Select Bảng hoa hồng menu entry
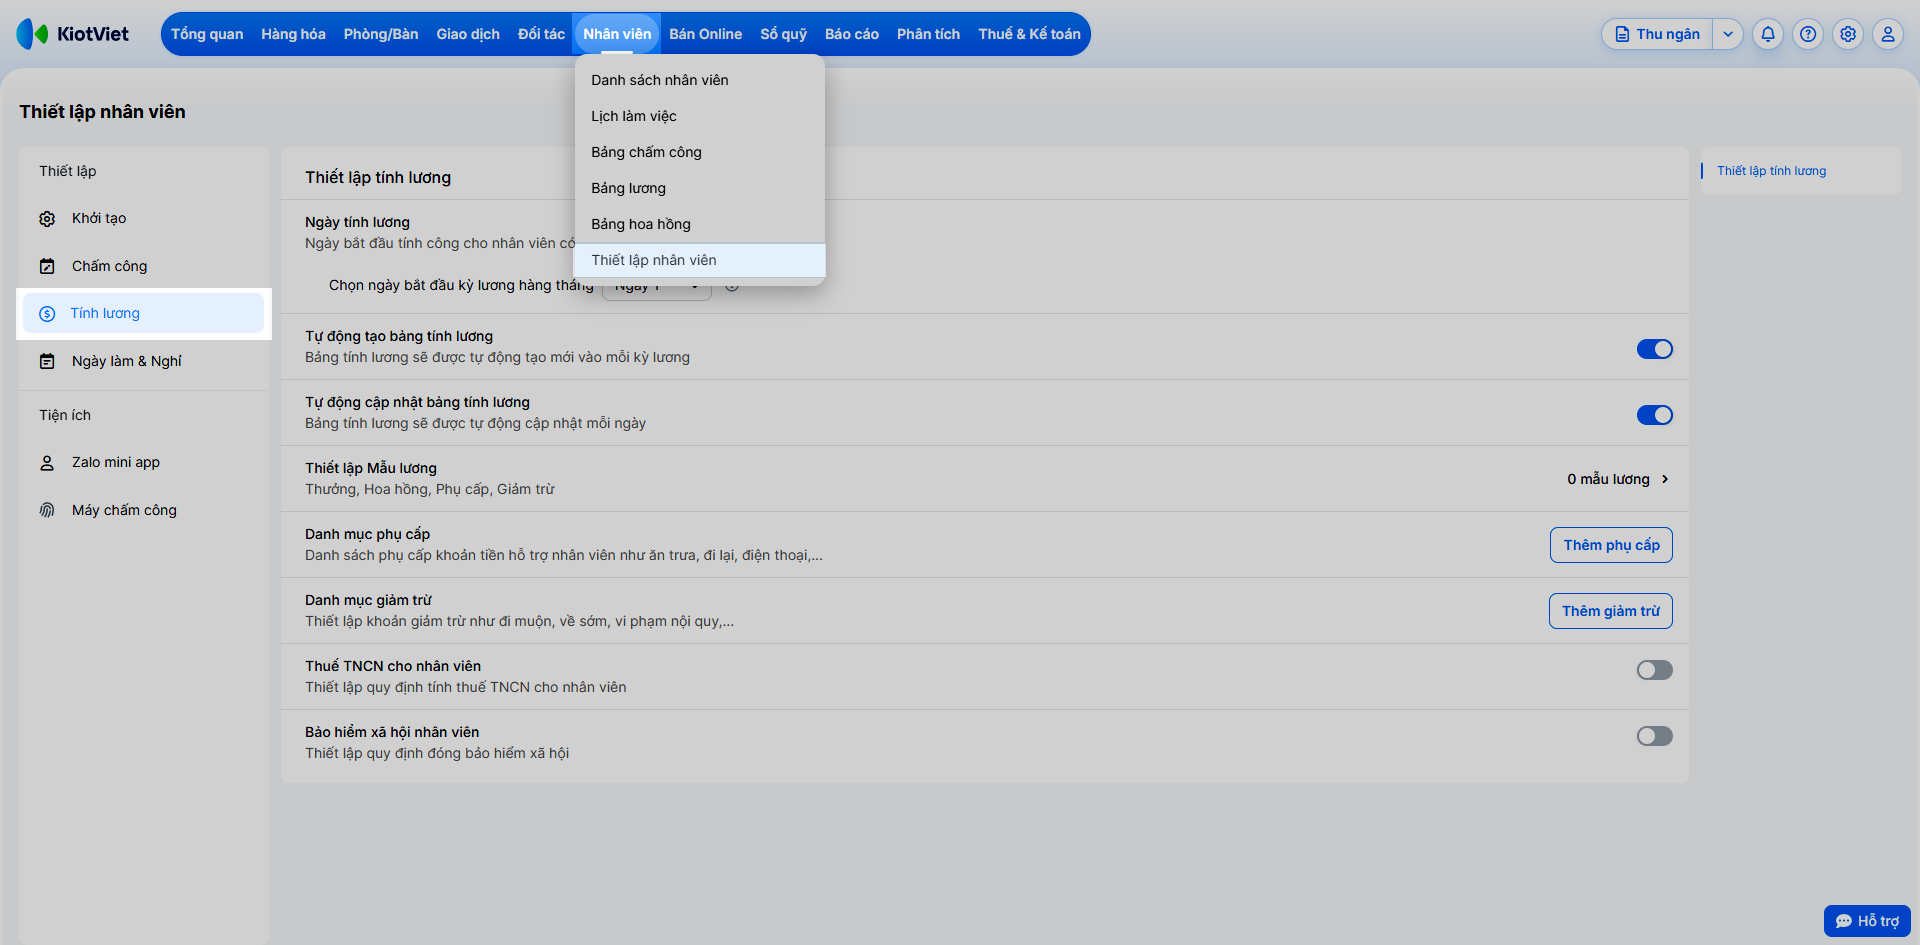This screenshot has width=1920, height=945. point(700,224)
